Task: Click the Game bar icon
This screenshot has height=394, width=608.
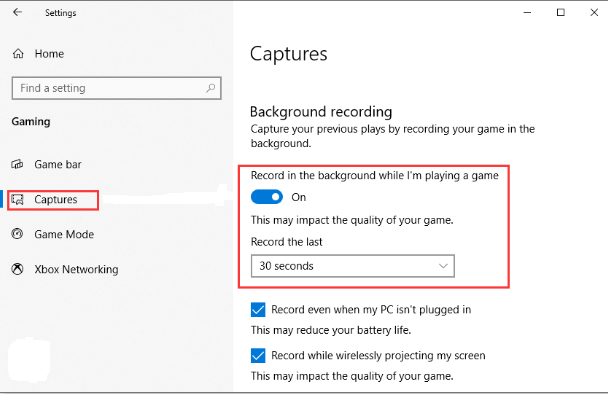Action: click(17, 164)
